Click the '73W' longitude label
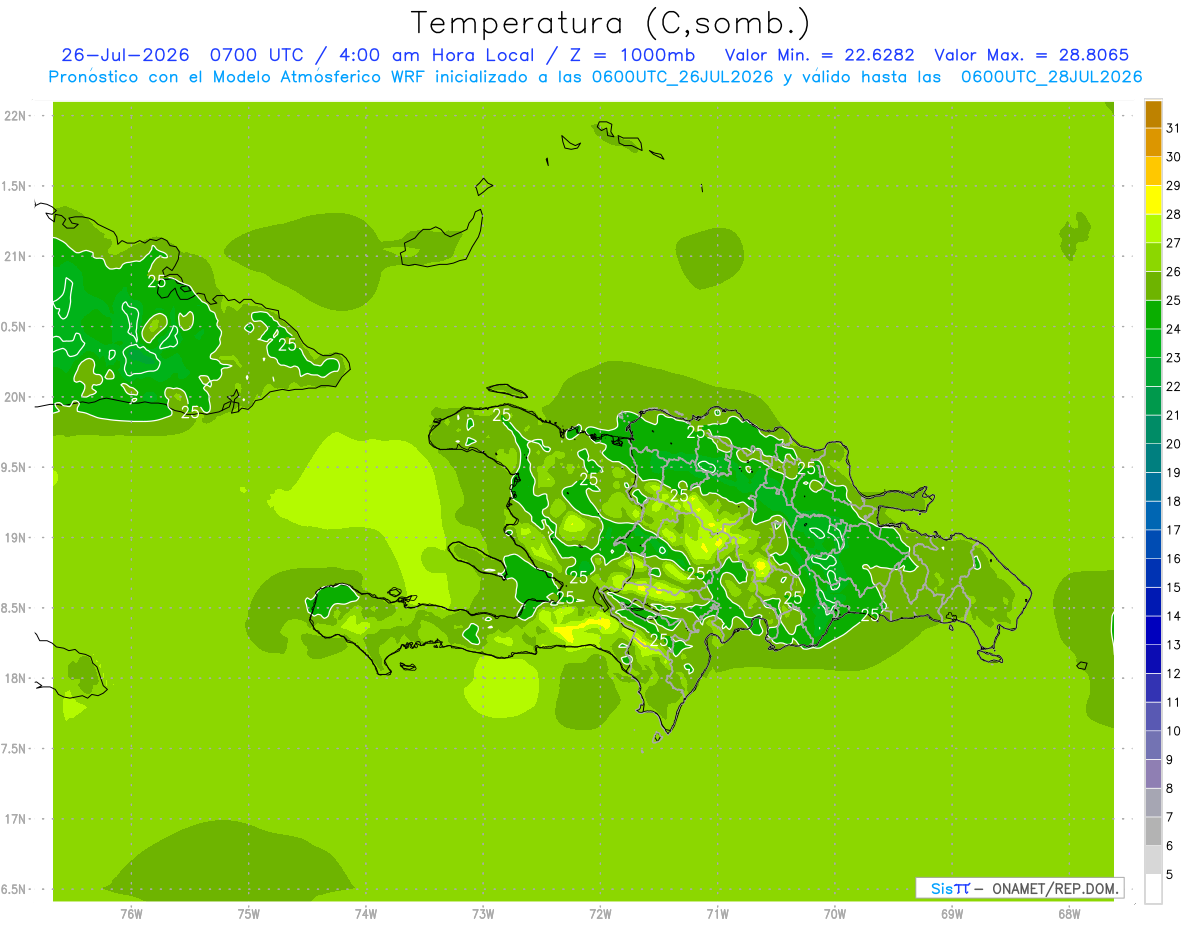 coord(483,913)
